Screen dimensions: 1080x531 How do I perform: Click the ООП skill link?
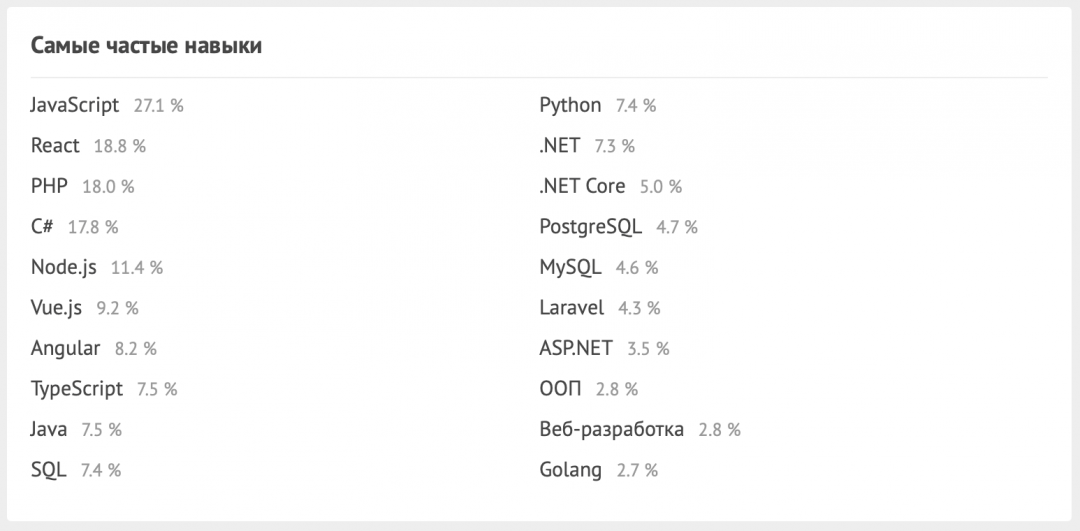tap(560, 389)
